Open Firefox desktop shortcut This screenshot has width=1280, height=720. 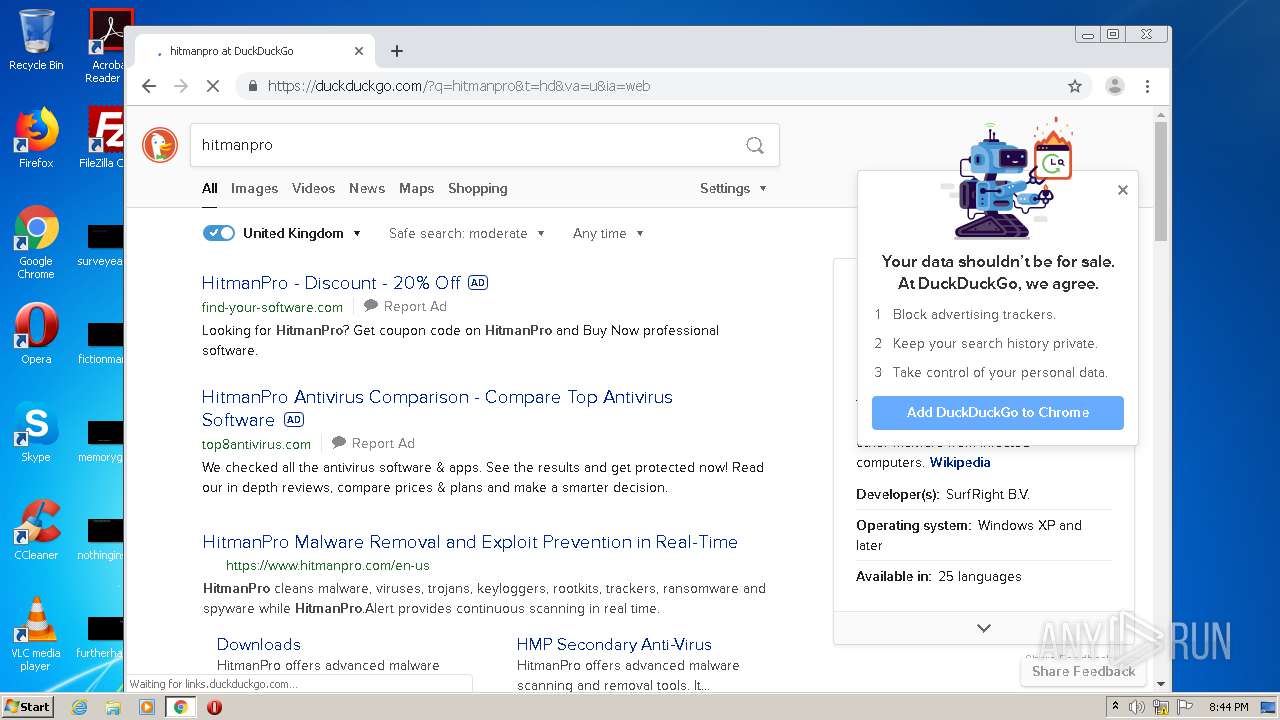pyautogui.click(x=36, y=138)
